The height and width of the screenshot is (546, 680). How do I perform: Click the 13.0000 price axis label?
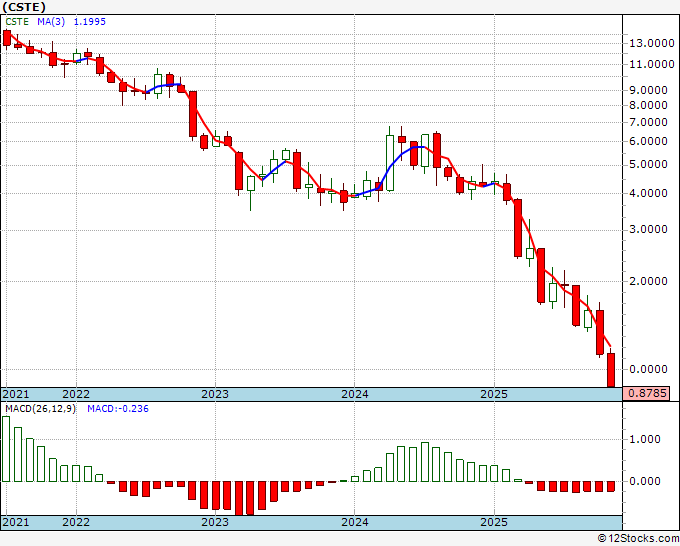pyautogui.click(x=652, y=43)
